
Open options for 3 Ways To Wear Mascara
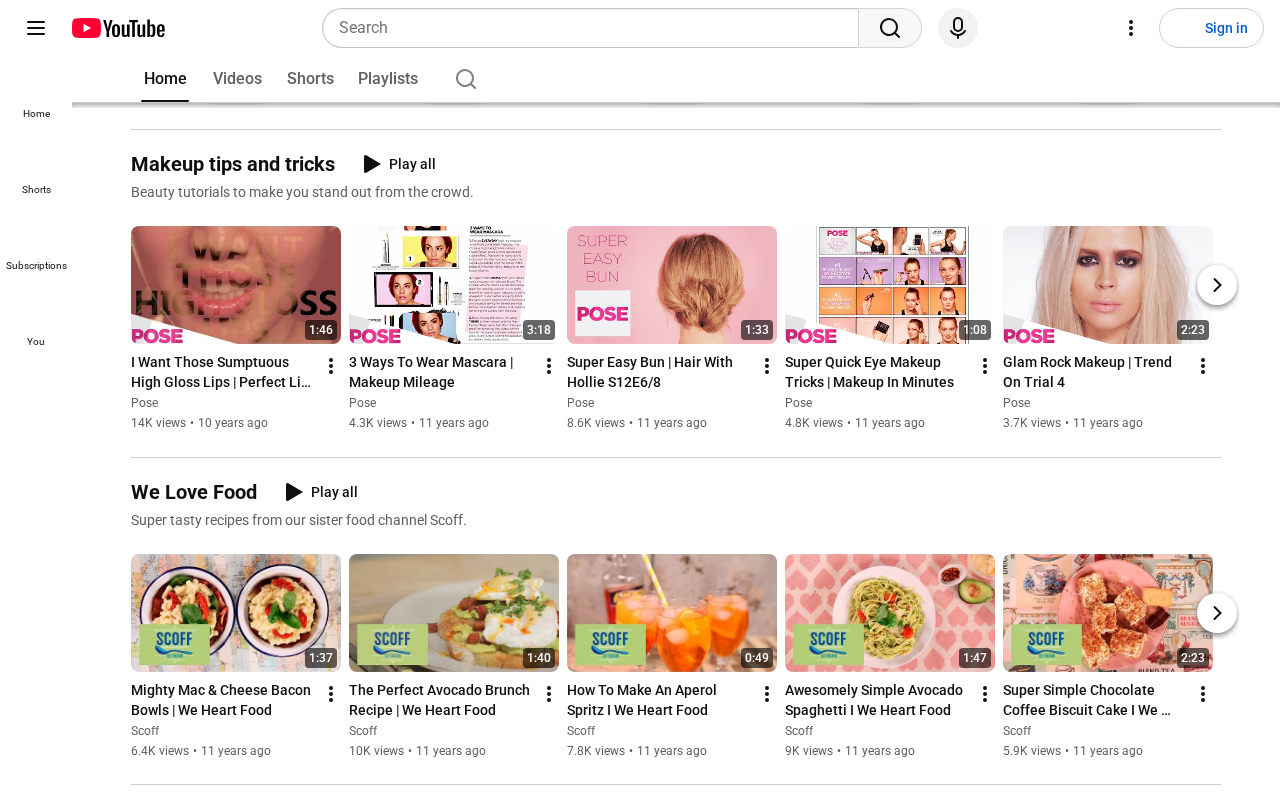pyautogui.click(x=549, y=366)
